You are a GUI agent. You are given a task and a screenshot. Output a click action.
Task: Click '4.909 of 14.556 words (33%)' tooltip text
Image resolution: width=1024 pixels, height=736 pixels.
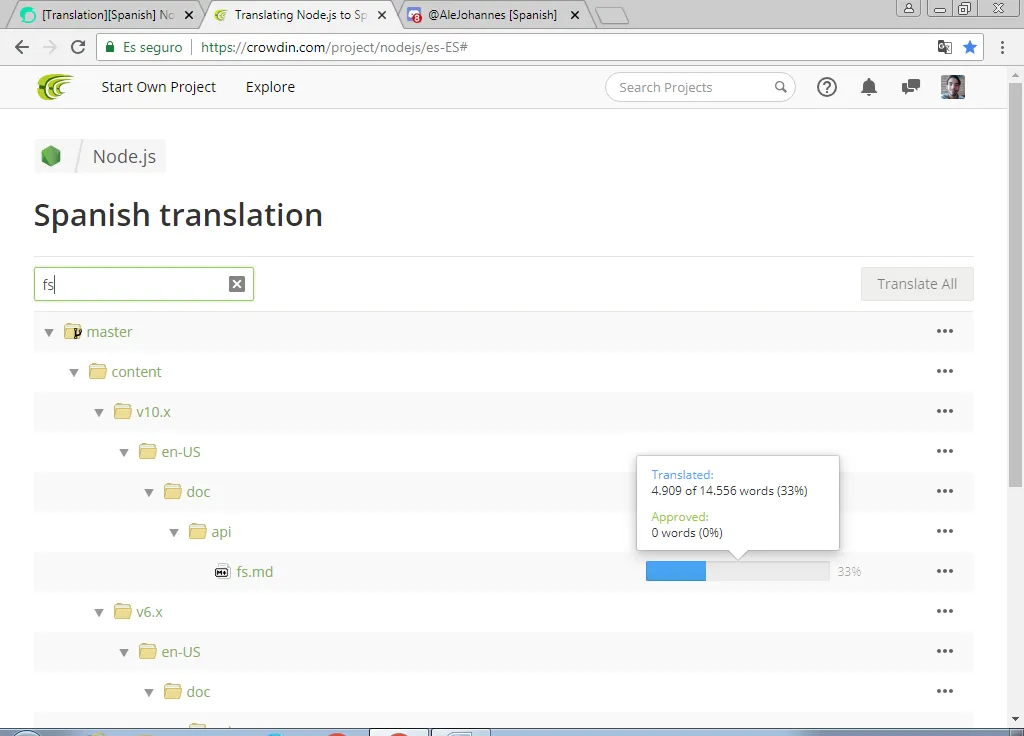[x=729, y=490]
